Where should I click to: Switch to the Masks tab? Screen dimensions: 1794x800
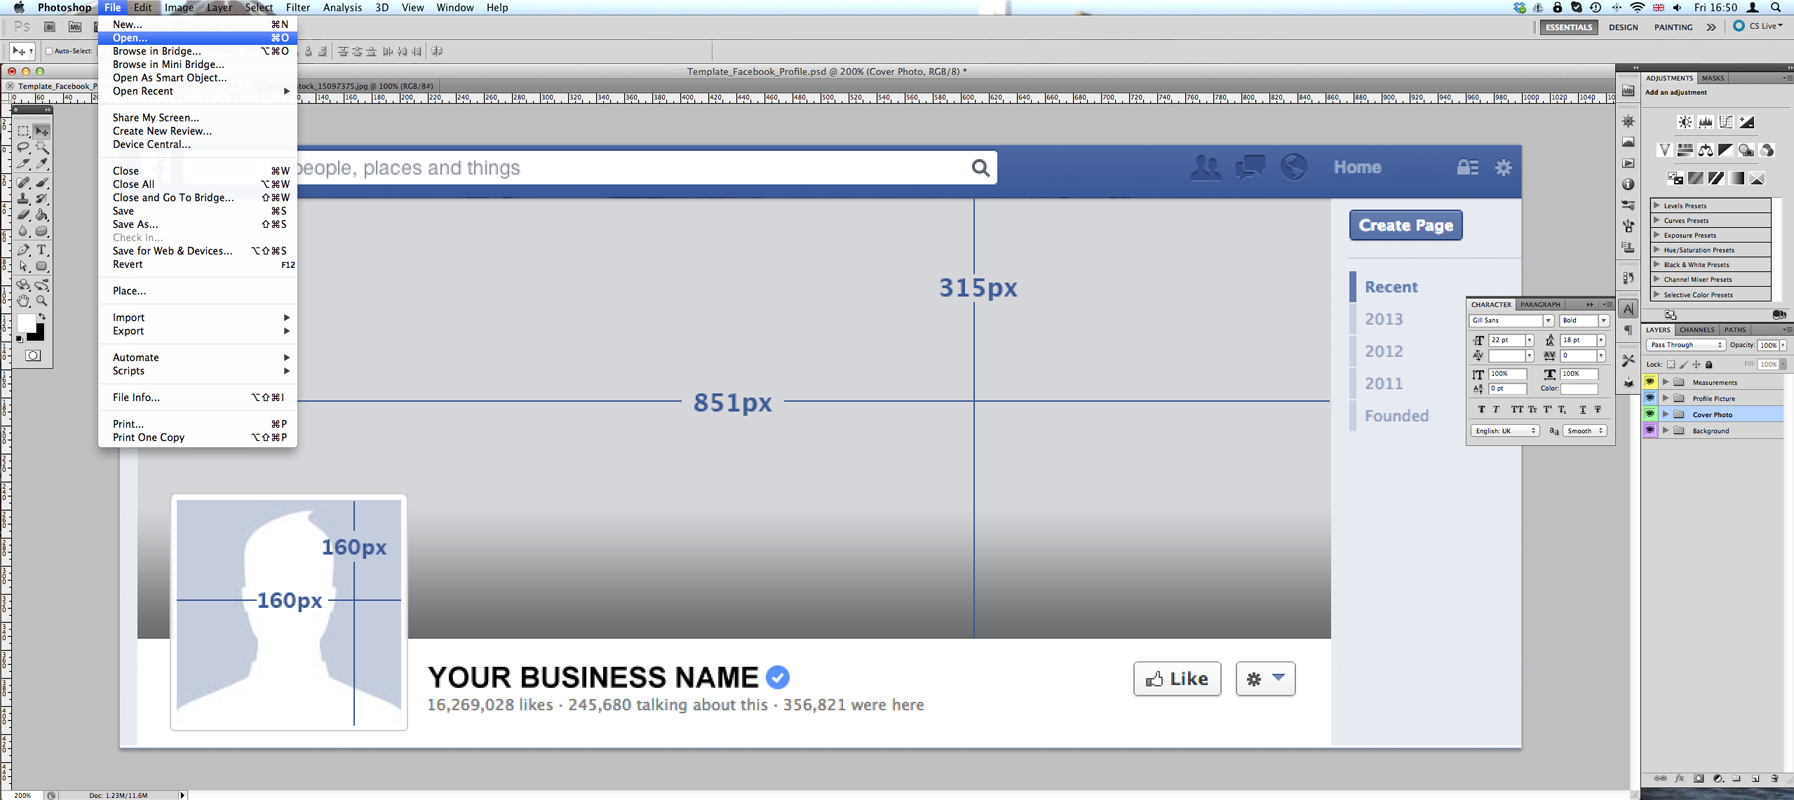(1713, 78)
